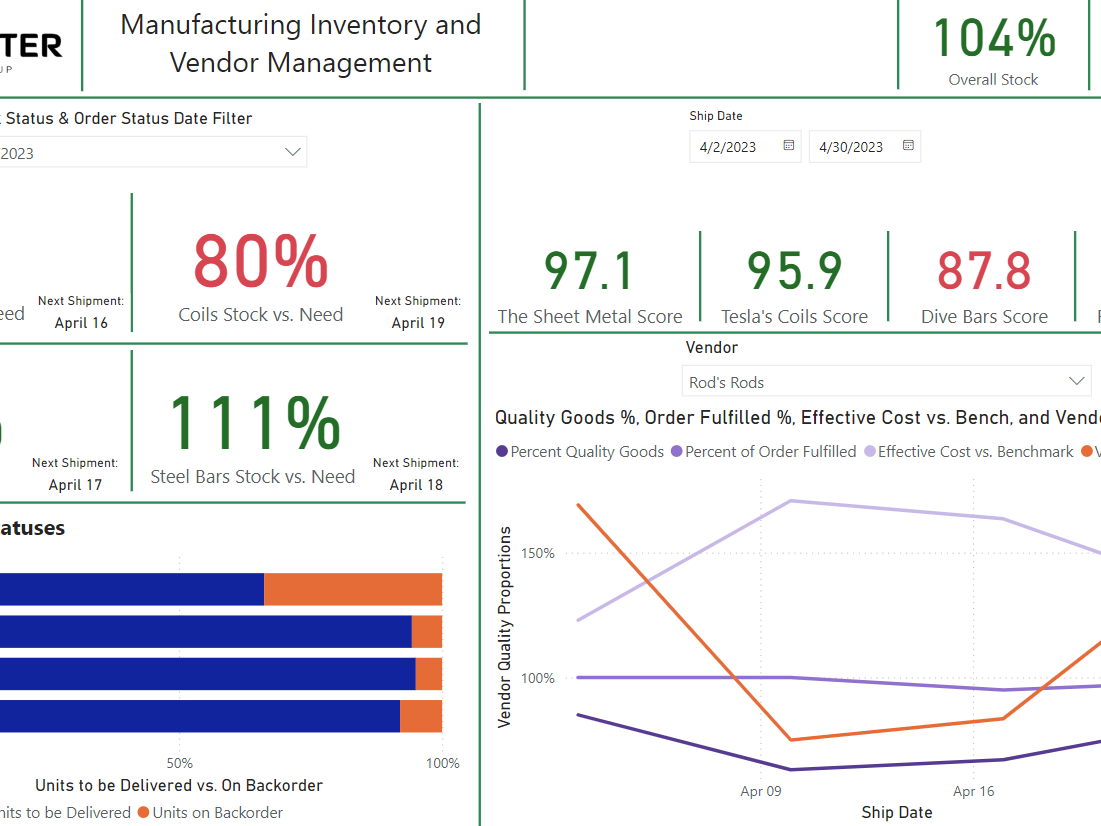Click the Next Shipment April 17 text
This screenshot has width=1101, height=826.
(x=75, y=474)
